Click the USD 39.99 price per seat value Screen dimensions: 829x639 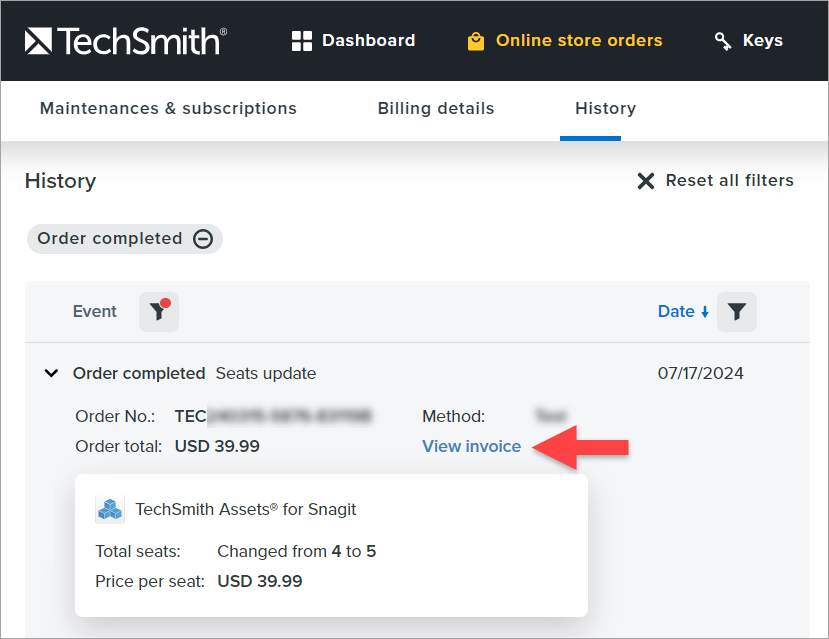point(259,580)
